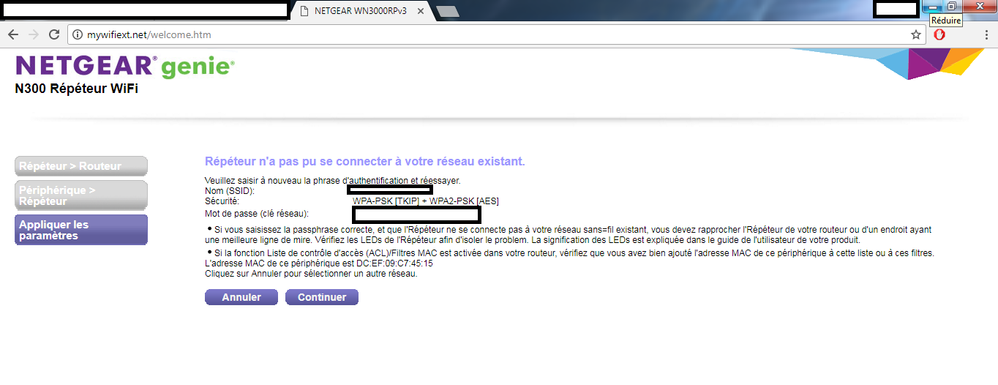The height and width of the screenshot is (385, 998).
Task: Click the 'Nom (SSID):' label
Action: point(230,191)
